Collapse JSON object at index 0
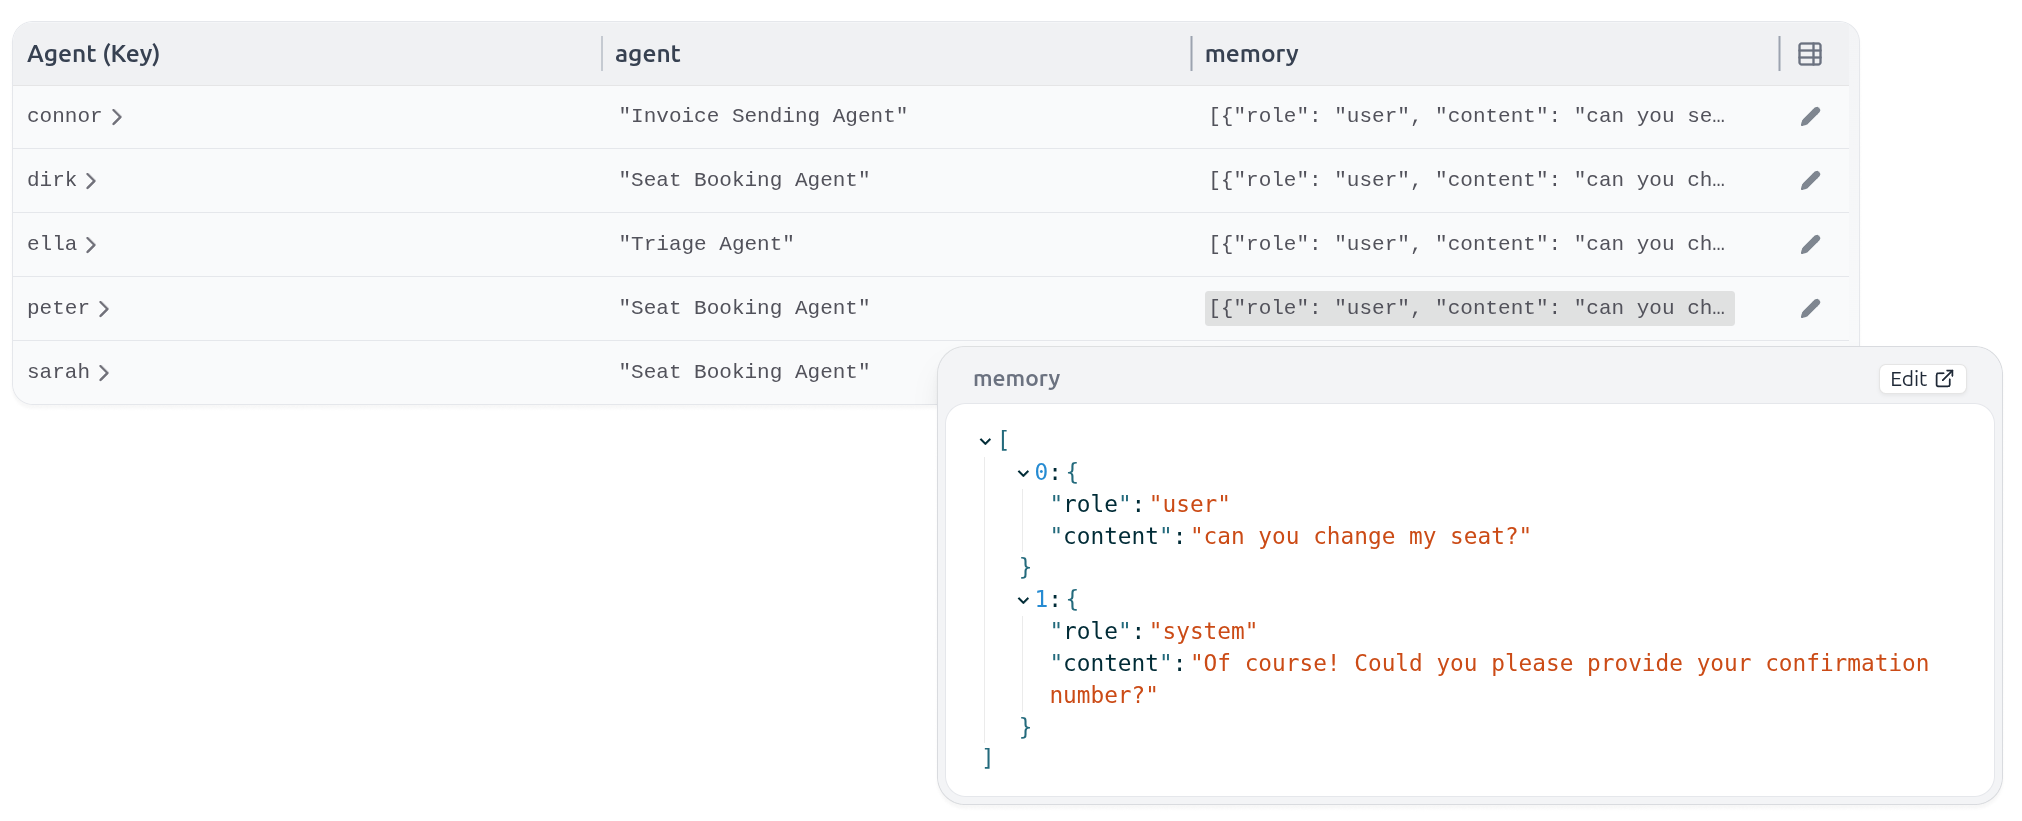 pyautogui.click(x=1022, y=472)
